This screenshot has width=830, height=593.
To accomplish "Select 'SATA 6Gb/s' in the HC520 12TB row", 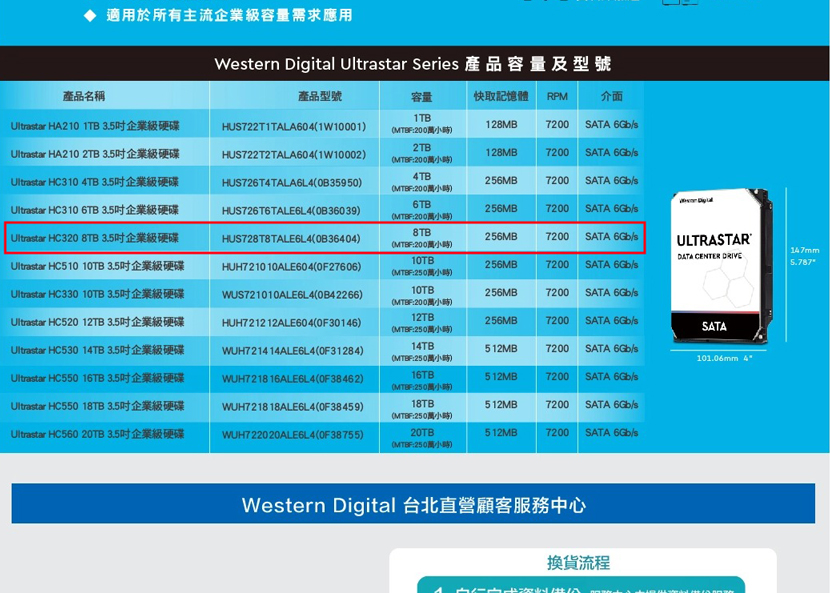I will tap(611, 321).
